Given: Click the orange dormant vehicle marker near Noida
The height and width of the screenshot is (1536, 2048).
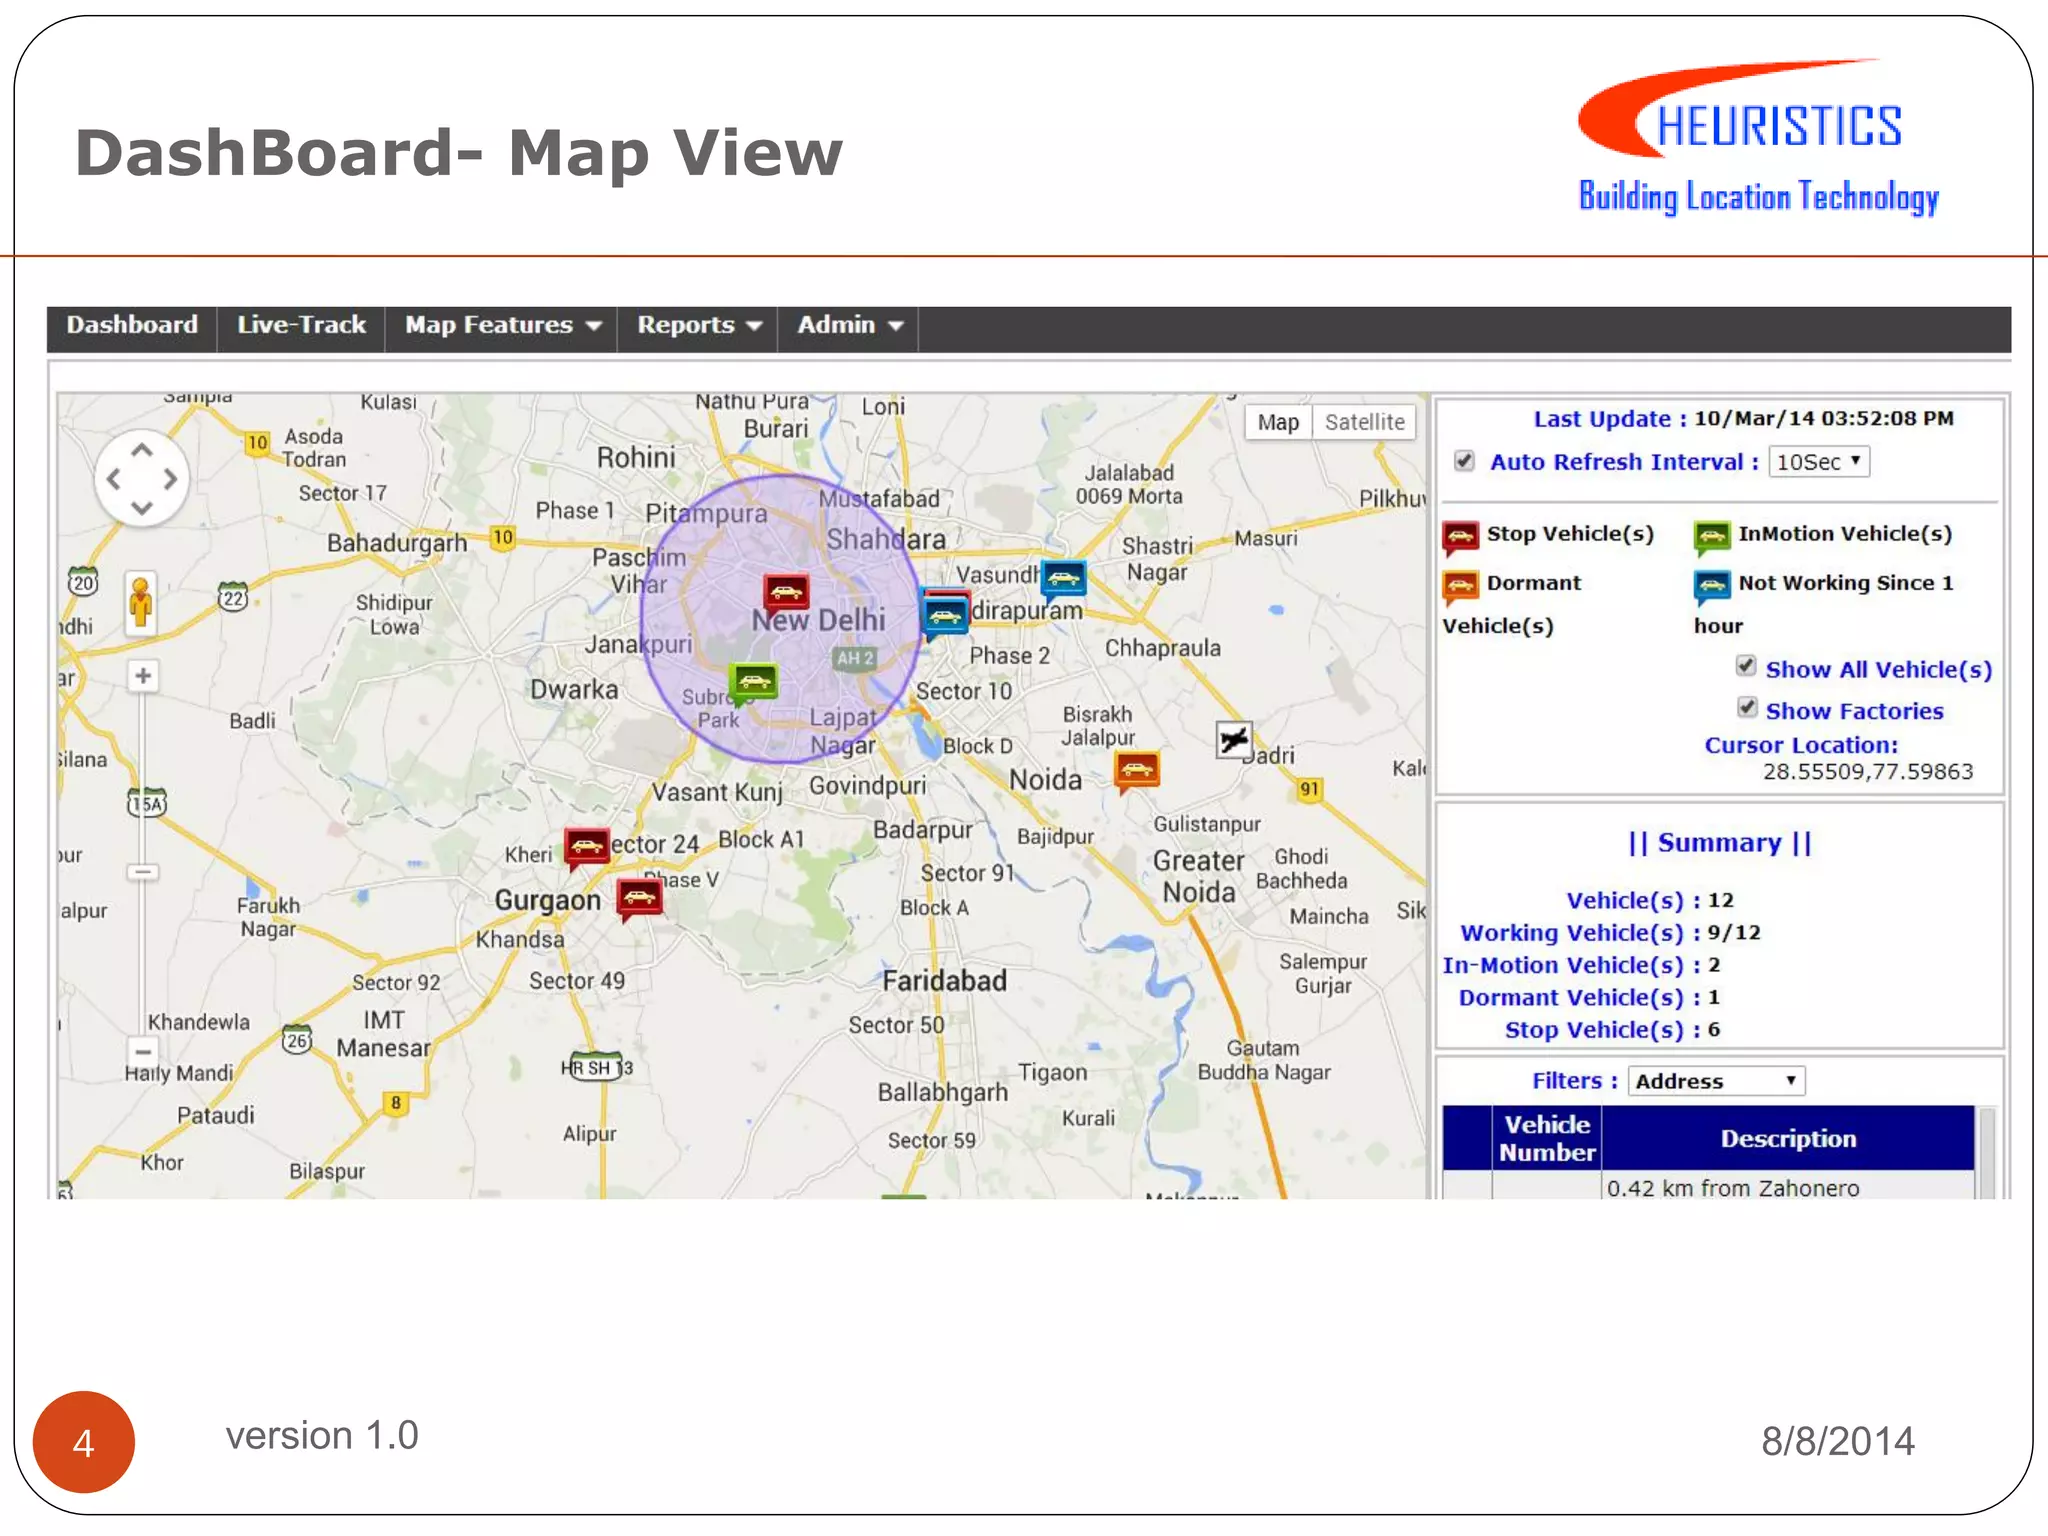Looking at the screenshot, I should (x=1137, y=769).
